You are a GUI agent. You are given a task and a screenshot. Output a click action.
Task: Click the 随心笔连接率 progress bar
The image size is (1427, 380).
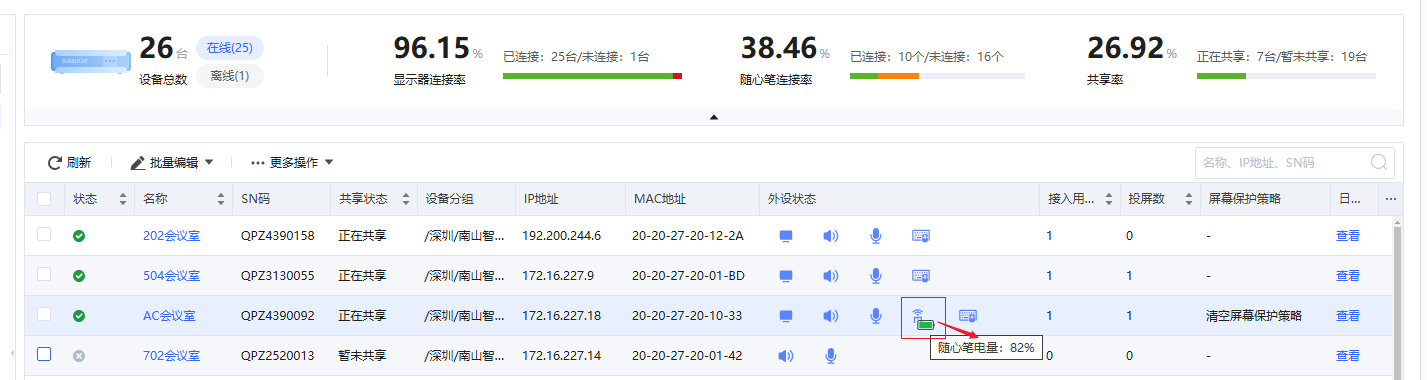click(937, 76)
